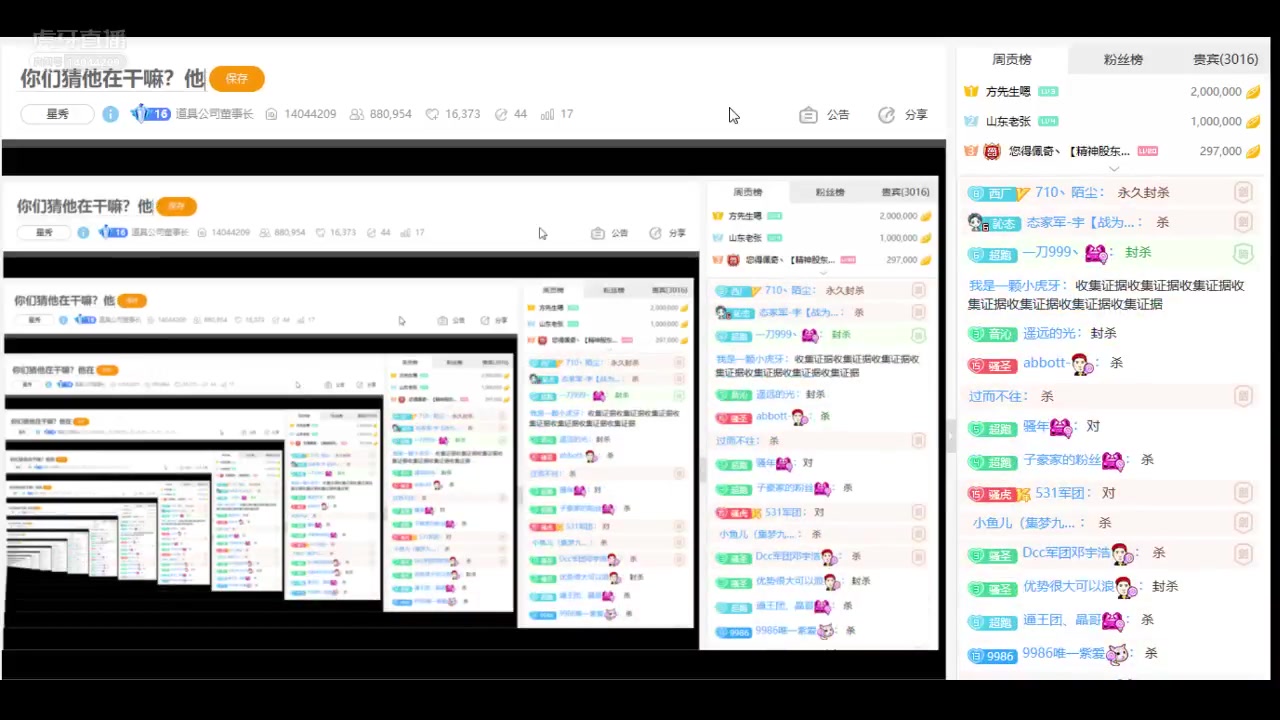Expand the contribution ranking list chevron
Image resolution: width=1280 pixels, height=720 pixels.
[x=1113, y=169]
